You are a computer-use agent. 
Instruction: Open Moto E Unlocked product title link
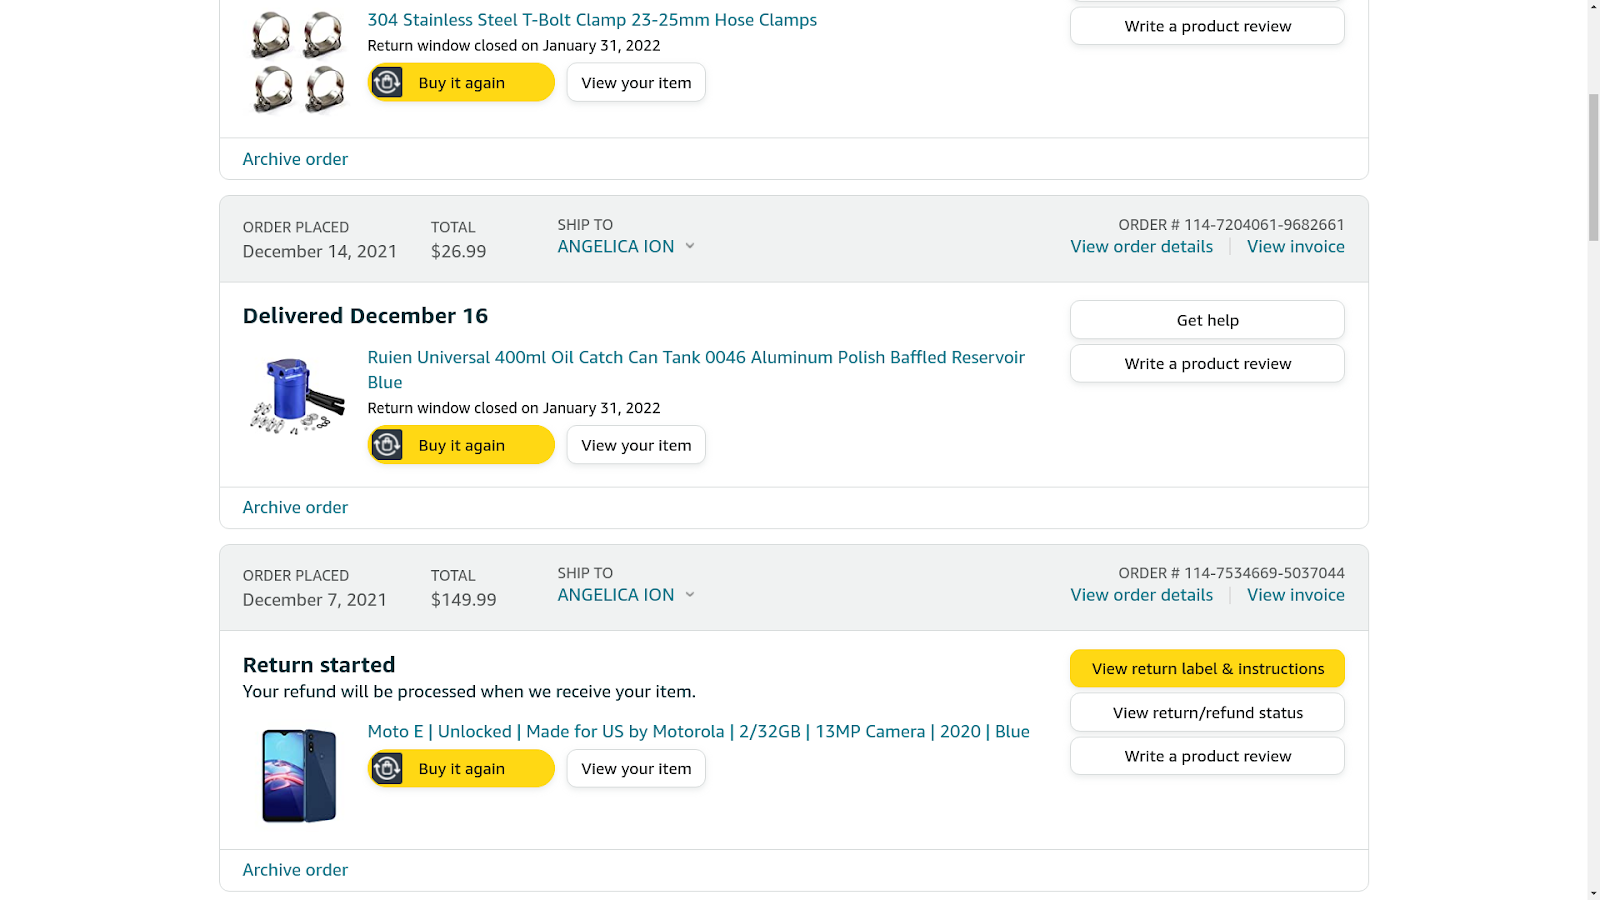click(698, 731)
